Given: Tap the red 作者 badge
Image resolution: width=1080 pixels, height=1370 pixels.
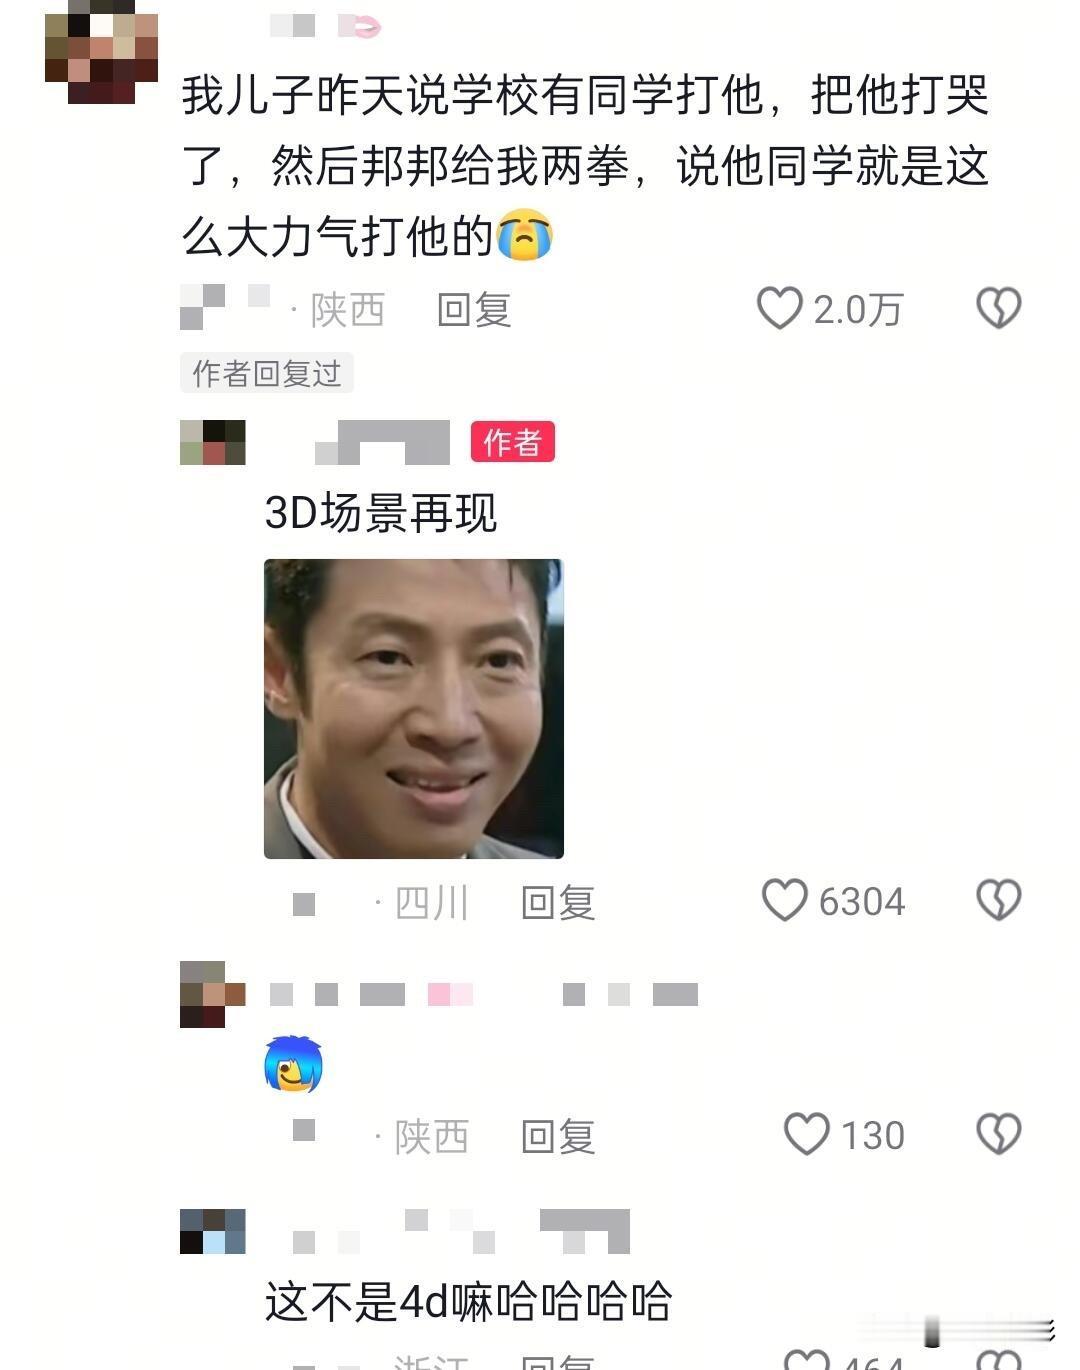Looking at the screenshot, I should [x=513, y=442].
